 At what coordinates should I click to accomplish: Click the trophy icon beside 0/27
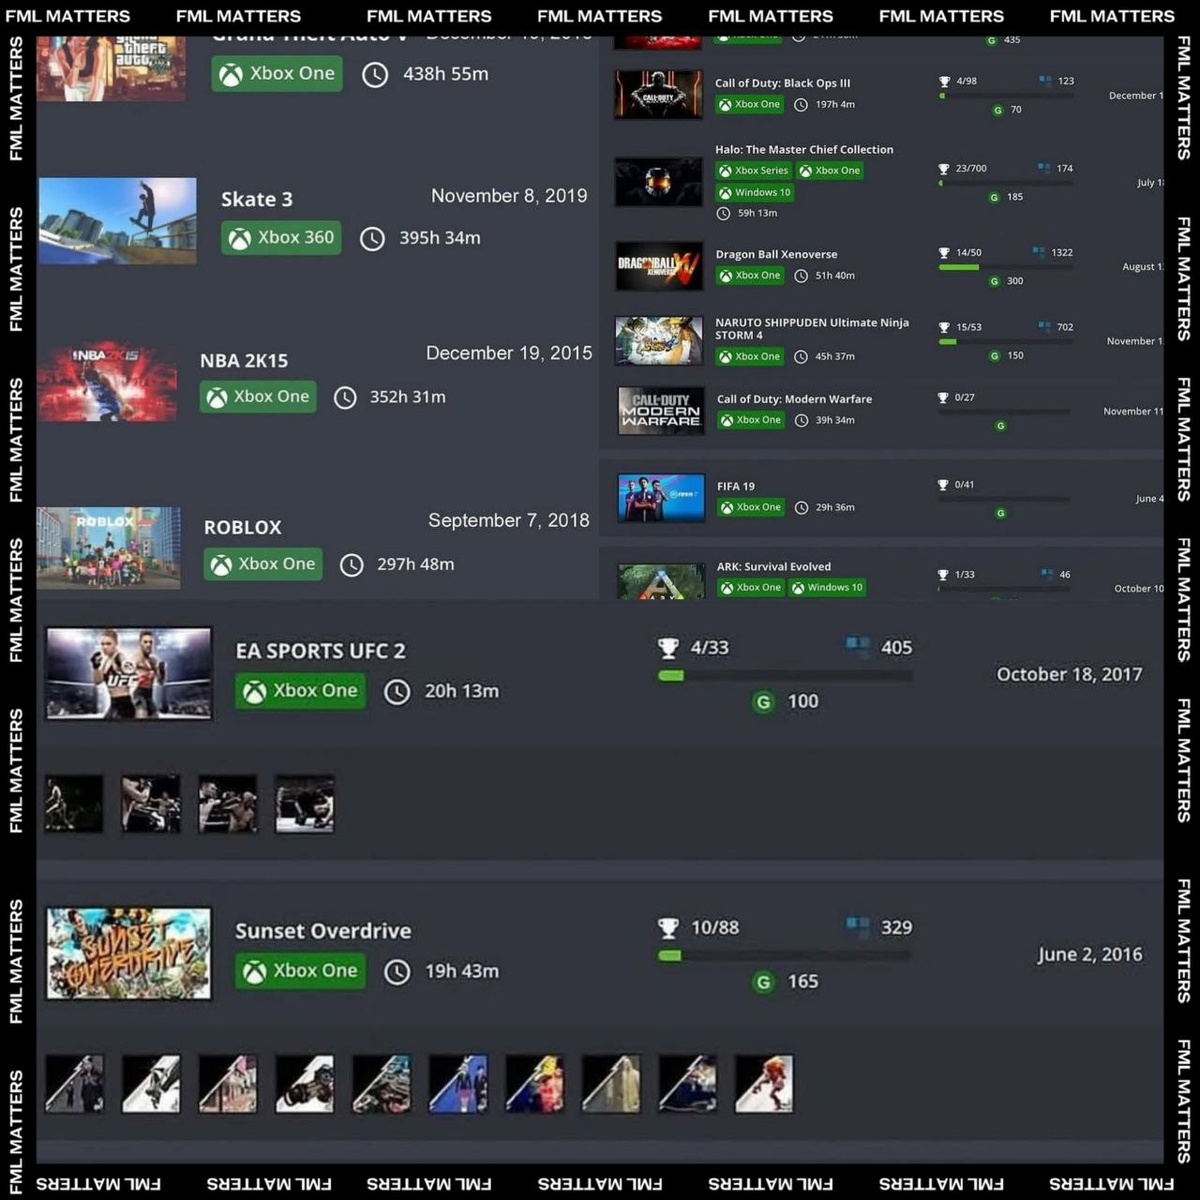pos(943,398)
